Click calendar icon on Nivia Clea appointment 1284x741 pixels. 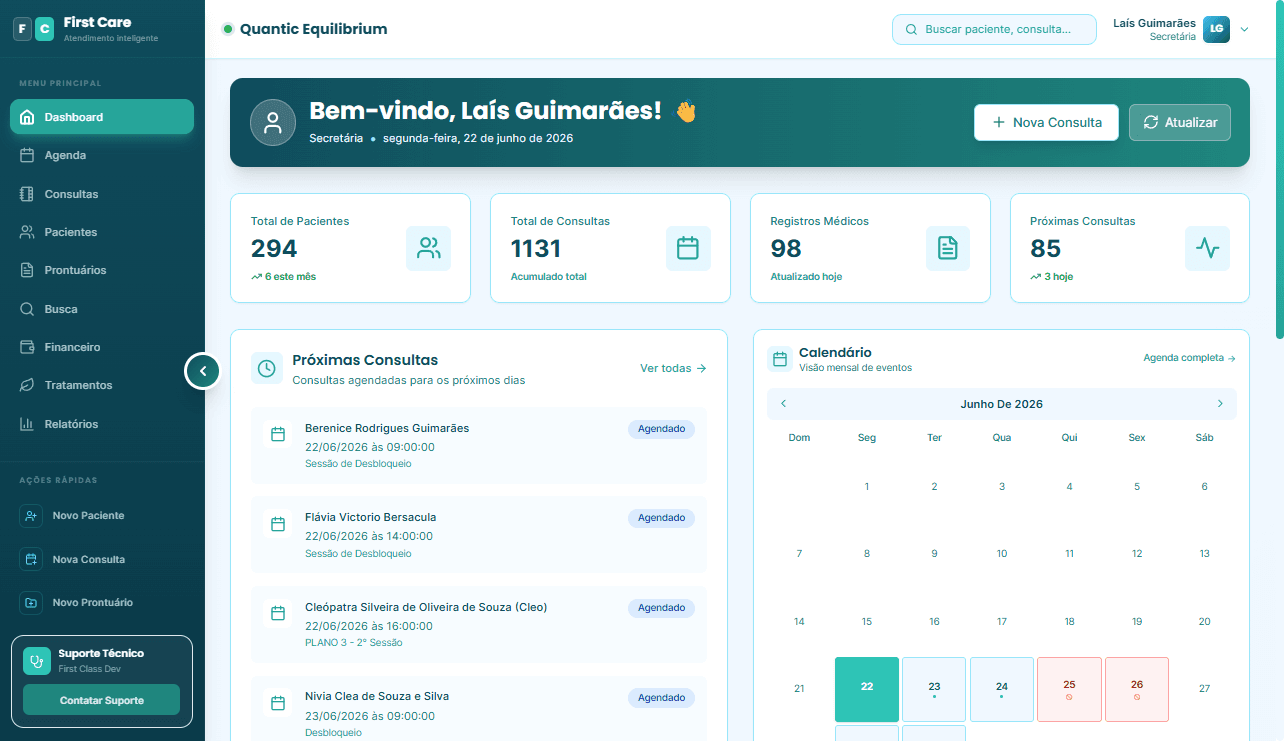click(278, 703)
